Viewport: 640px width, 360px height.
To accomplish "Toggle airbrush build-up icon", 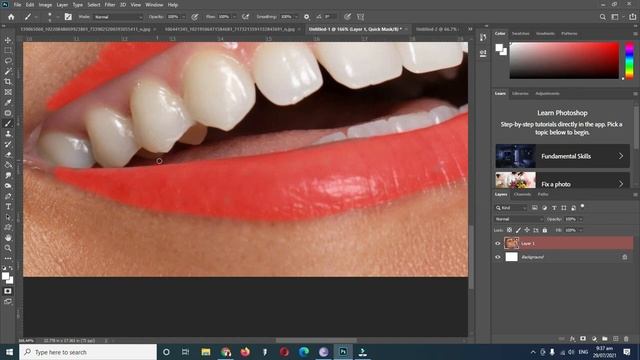I will point(245,17).
